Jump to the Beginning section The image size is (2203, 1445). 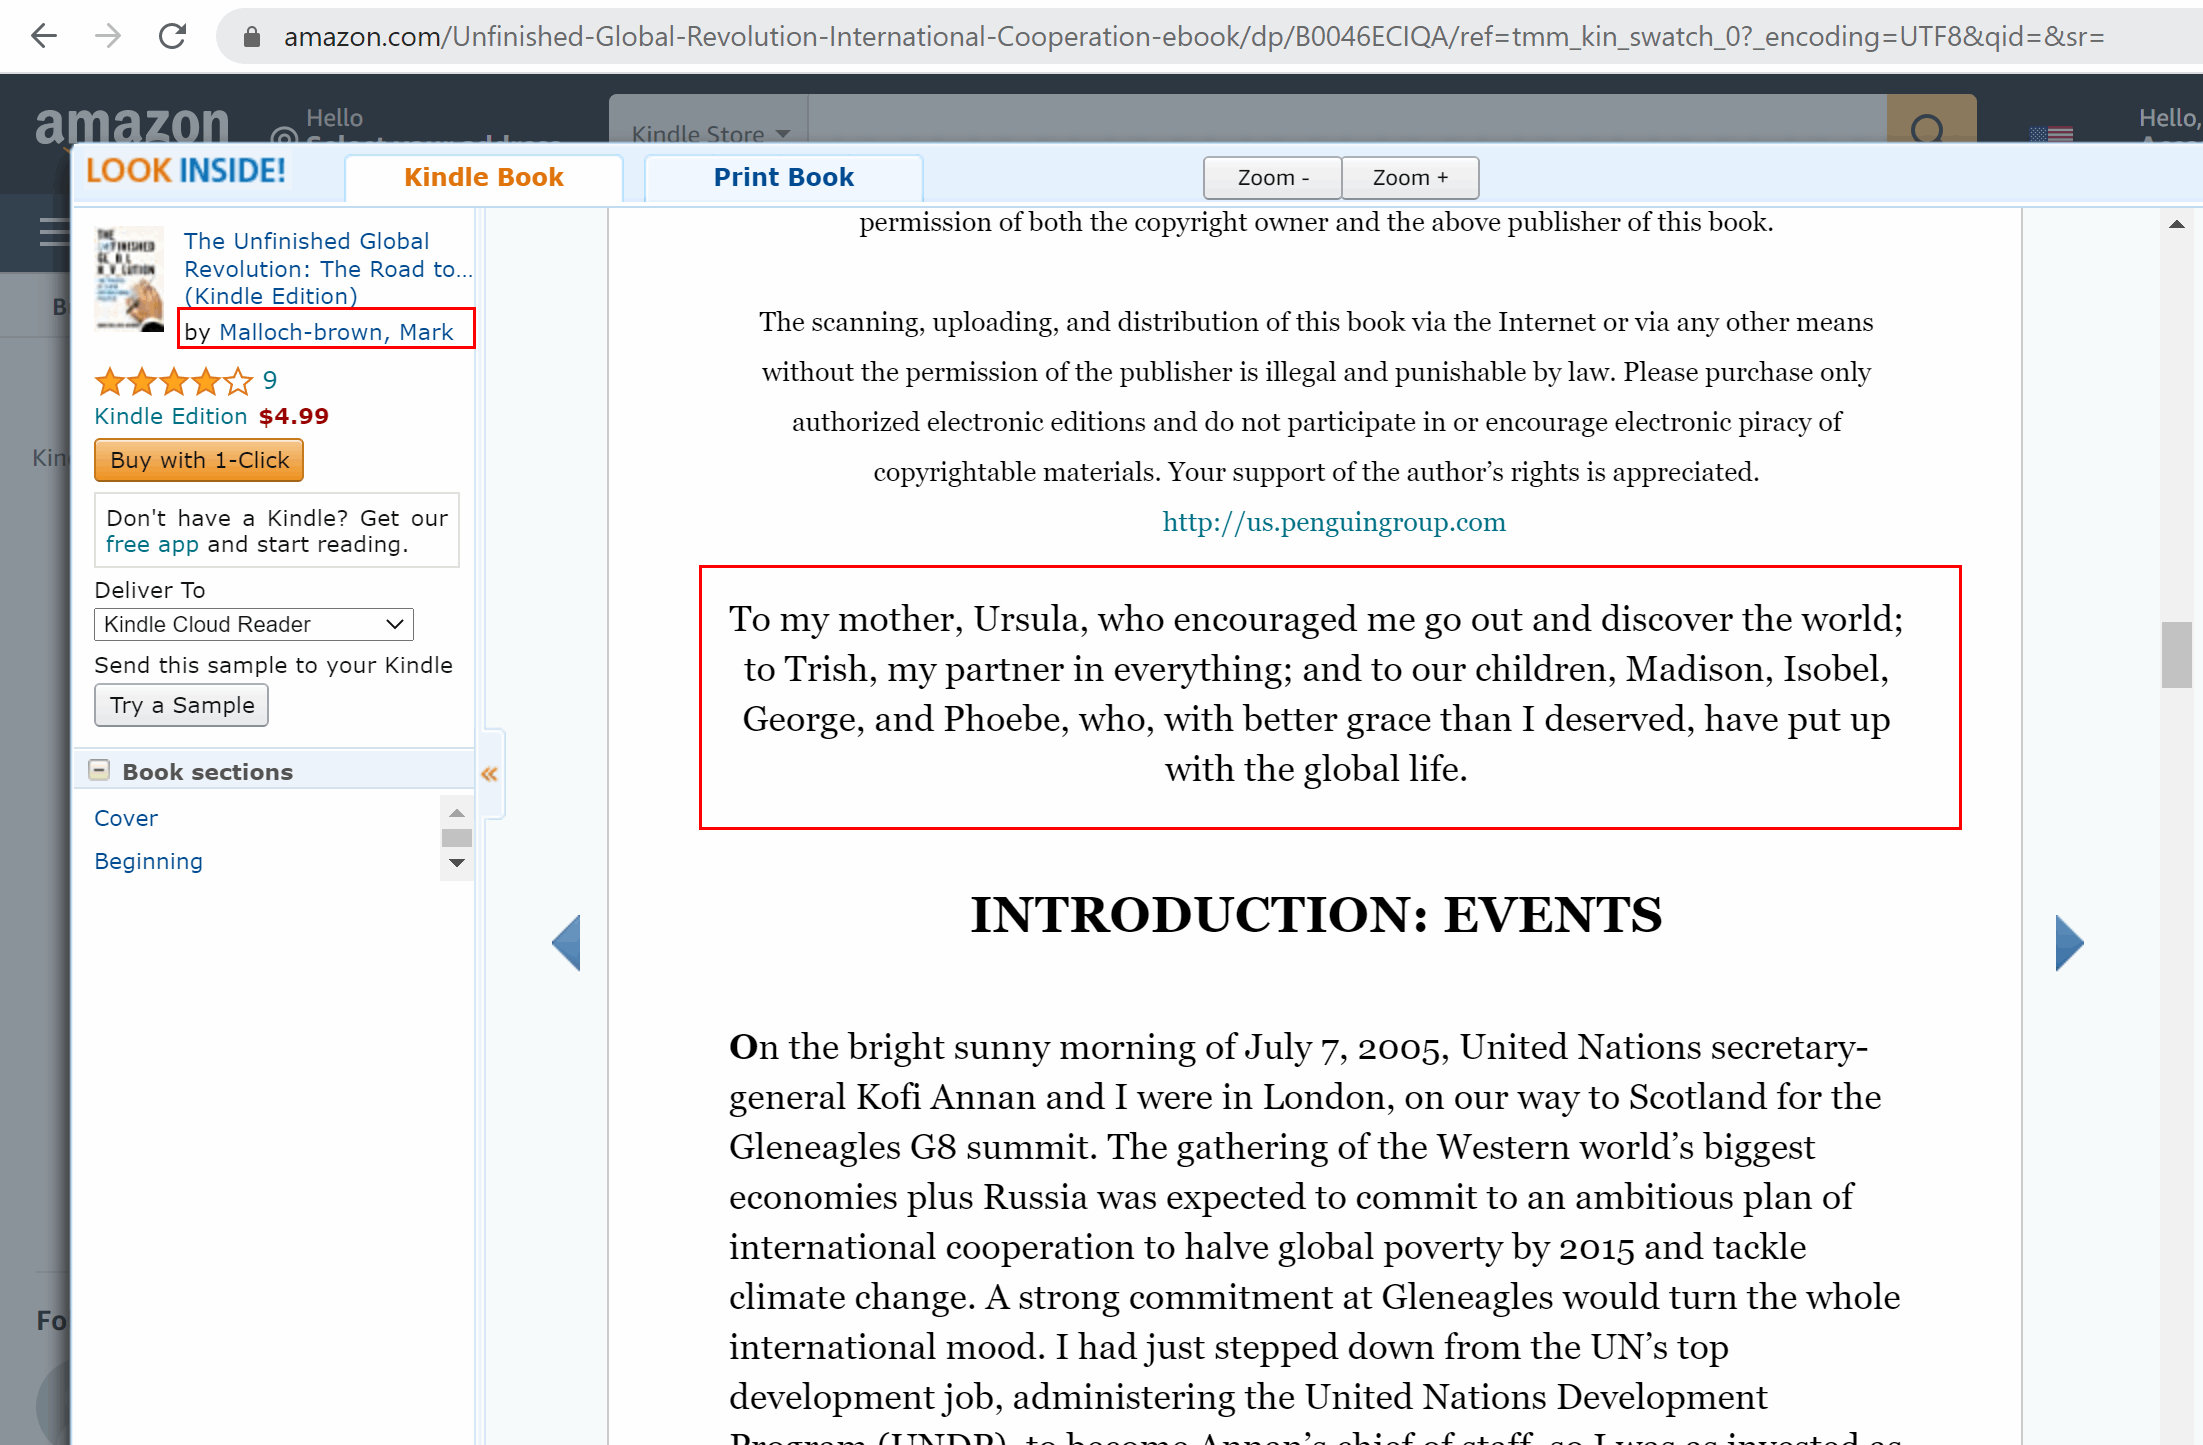148,861
